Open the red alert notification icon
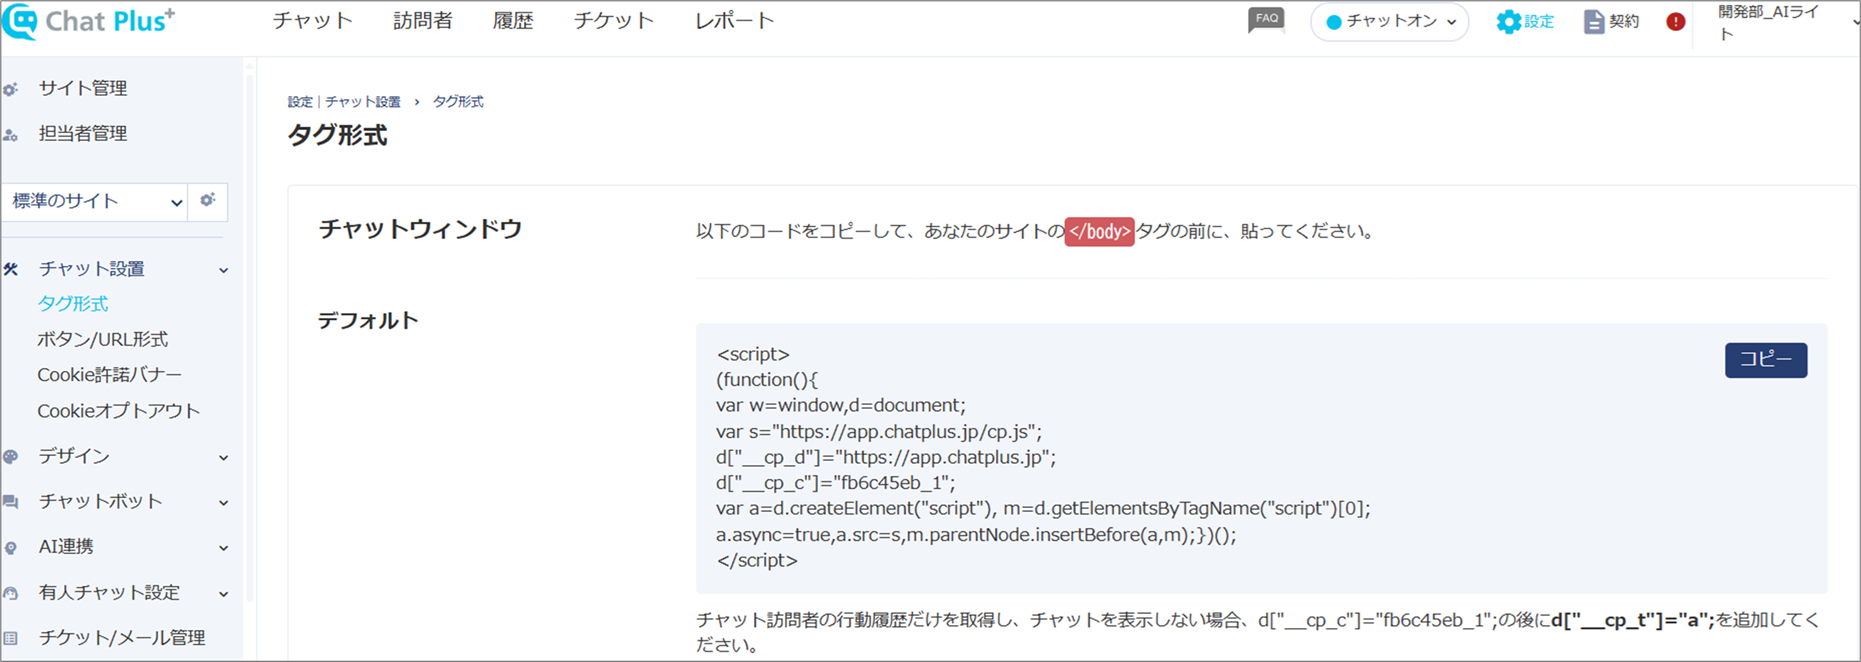Viewport: 1861px width, 662px height. point(1676,22)
